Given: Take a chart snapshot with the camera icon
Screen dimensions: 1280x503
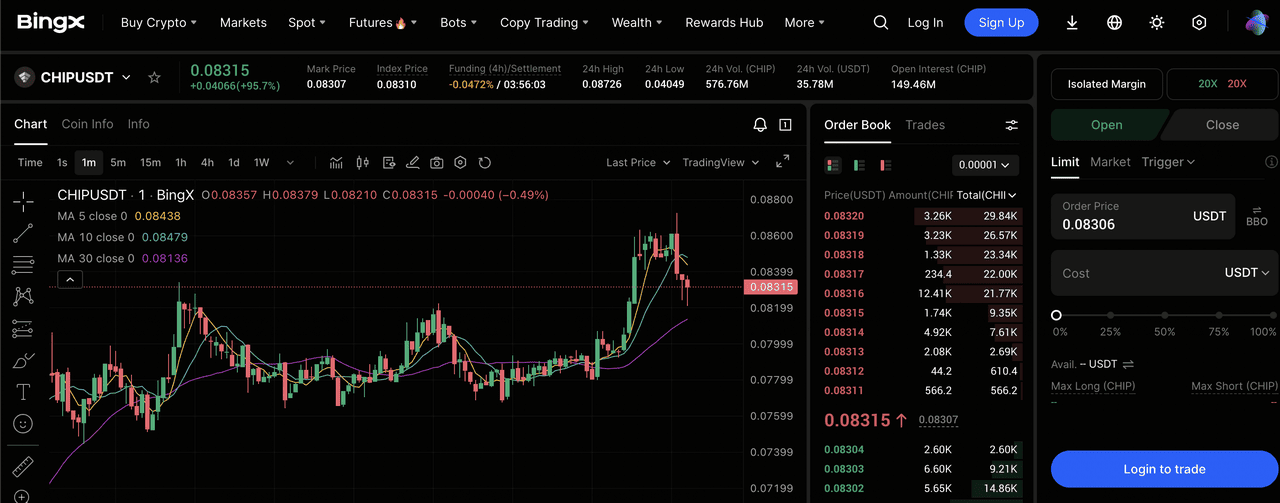Looking at the screenshot, I should 437,162.
